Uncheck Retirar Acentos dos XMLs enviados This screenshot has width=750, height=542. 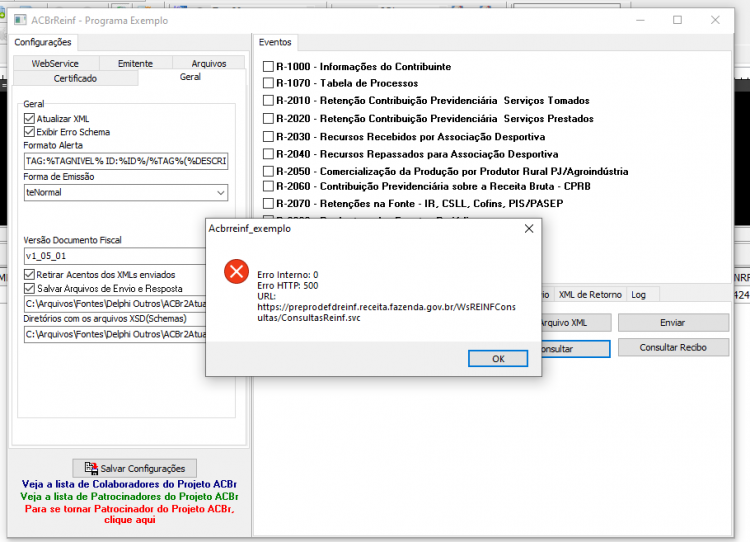click(29, 275)
